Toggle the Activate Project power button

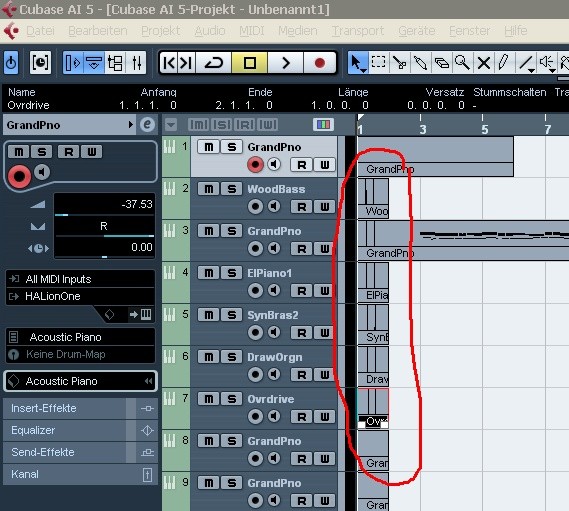pos(11,63)
